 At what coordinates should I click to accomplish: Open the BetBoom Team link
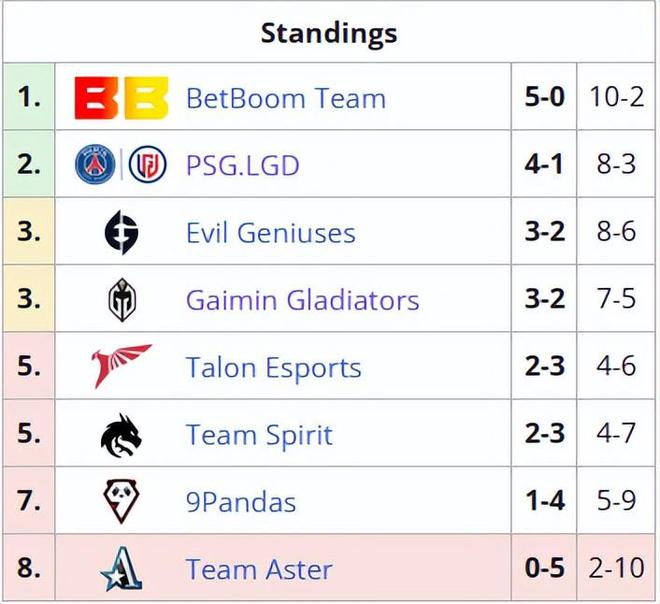(286, 98)
